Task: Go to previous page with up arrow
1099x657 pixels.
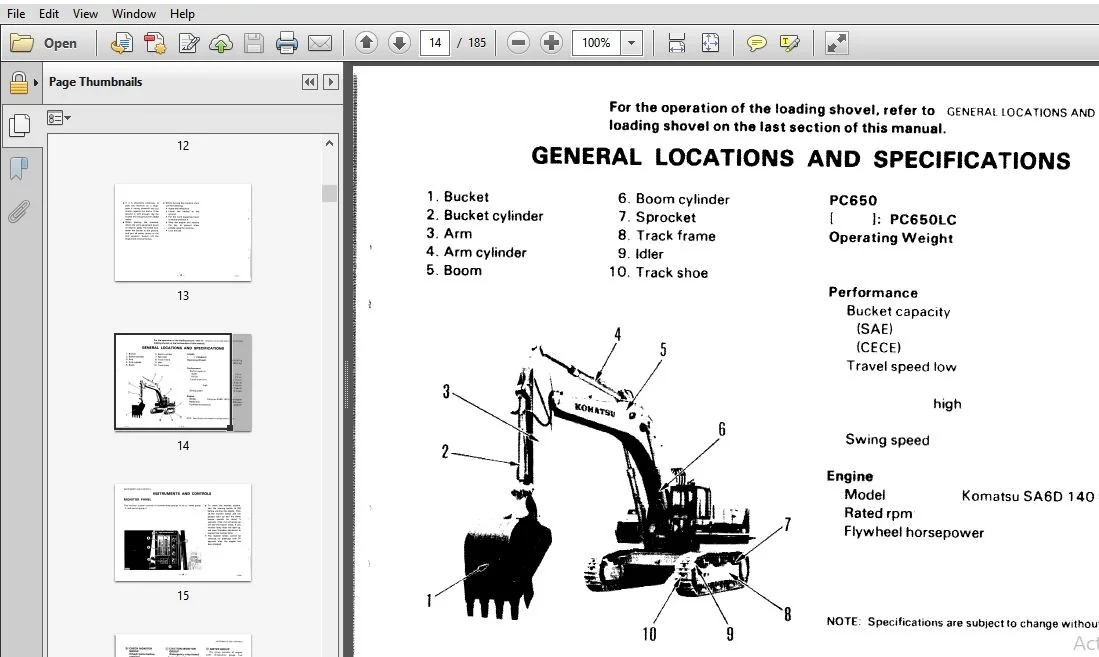Action: pyautogui.click(x=366, y=43)
